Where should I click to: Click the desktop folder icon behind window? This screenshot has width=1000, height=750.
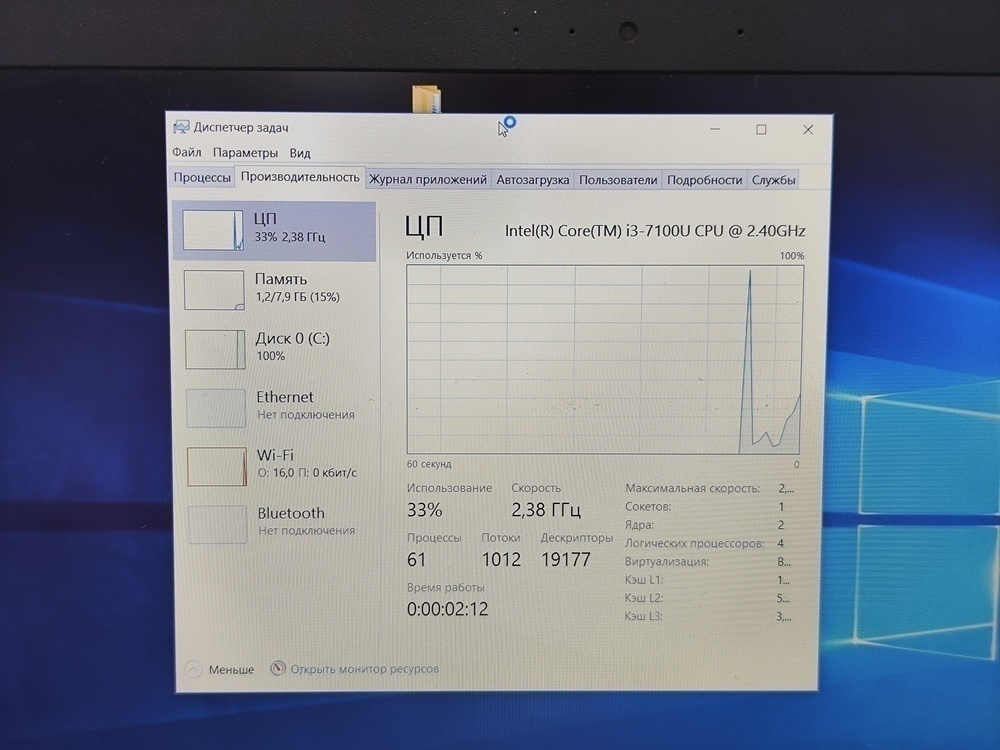coord(426,99)
